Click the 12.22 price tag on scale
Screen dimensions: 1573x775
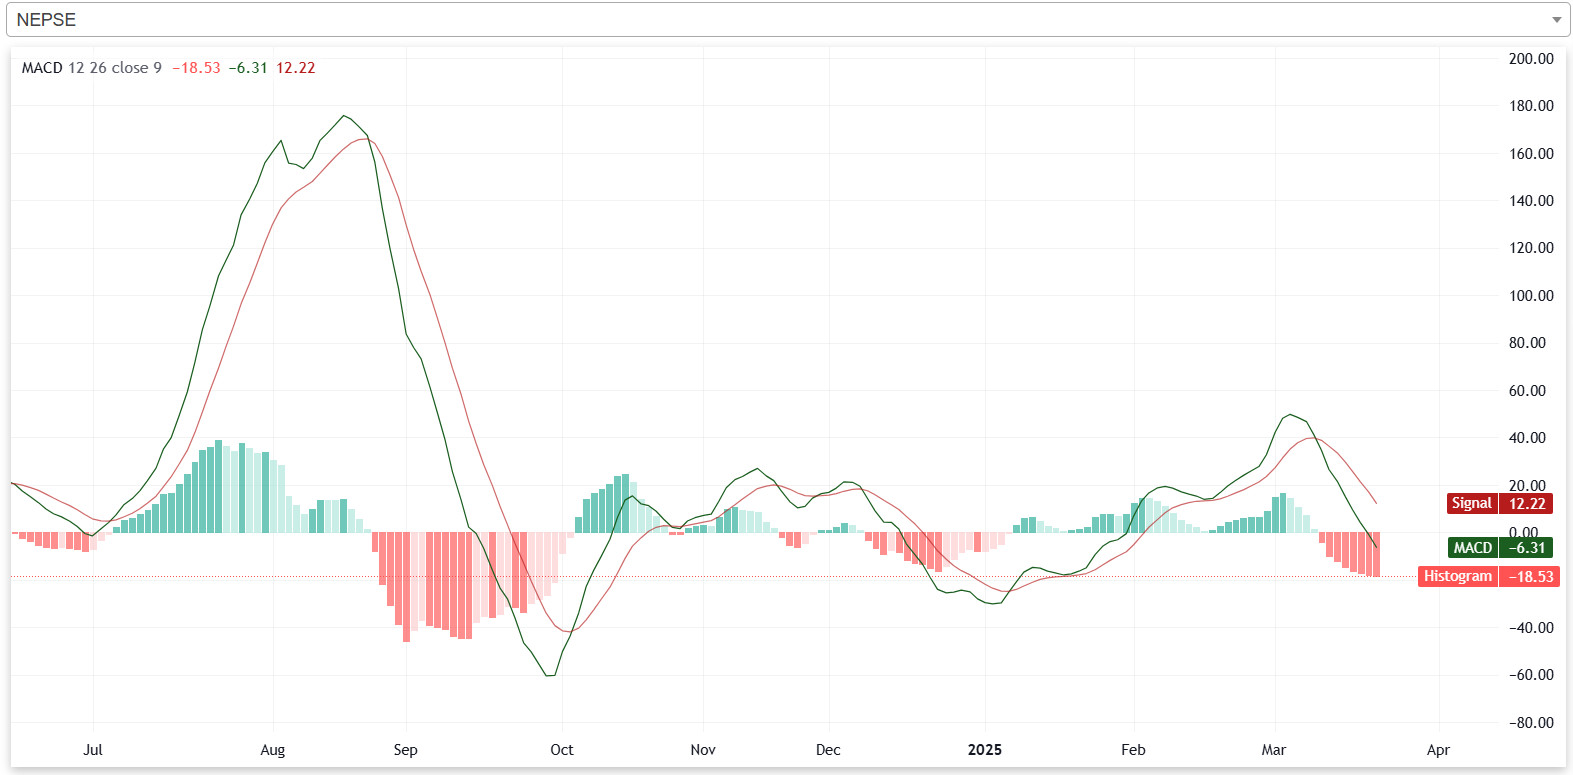[1527, 504]
